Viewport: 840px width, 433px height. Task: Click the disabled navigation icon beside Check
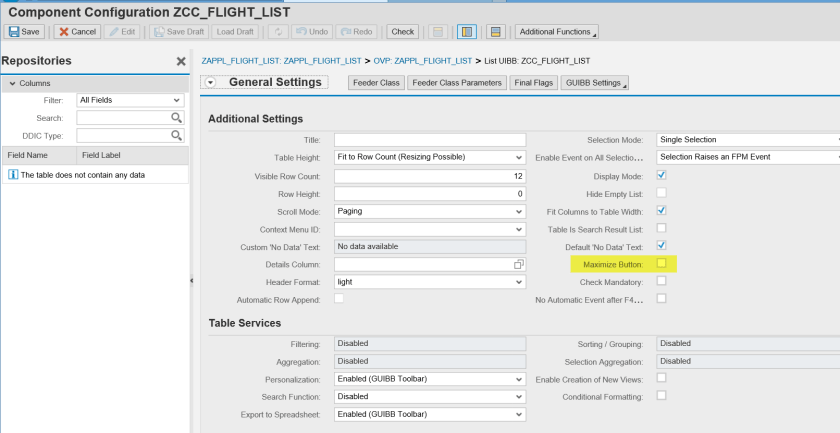[x=437, y=32]
